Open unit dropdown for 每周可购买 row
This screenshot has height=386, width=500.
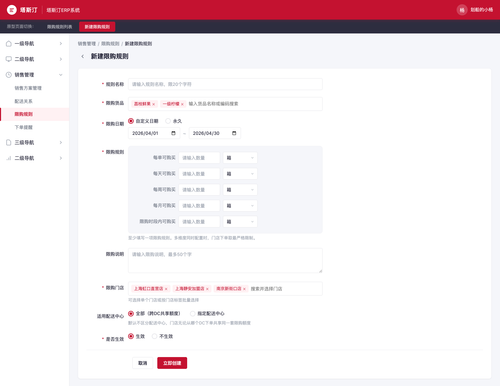[x=240, y=190]
